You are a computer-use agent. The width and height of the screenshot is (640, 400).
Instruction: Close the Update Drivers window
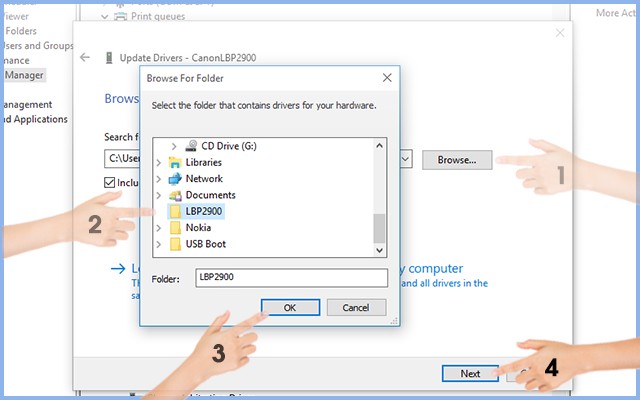tap(560, 33)
